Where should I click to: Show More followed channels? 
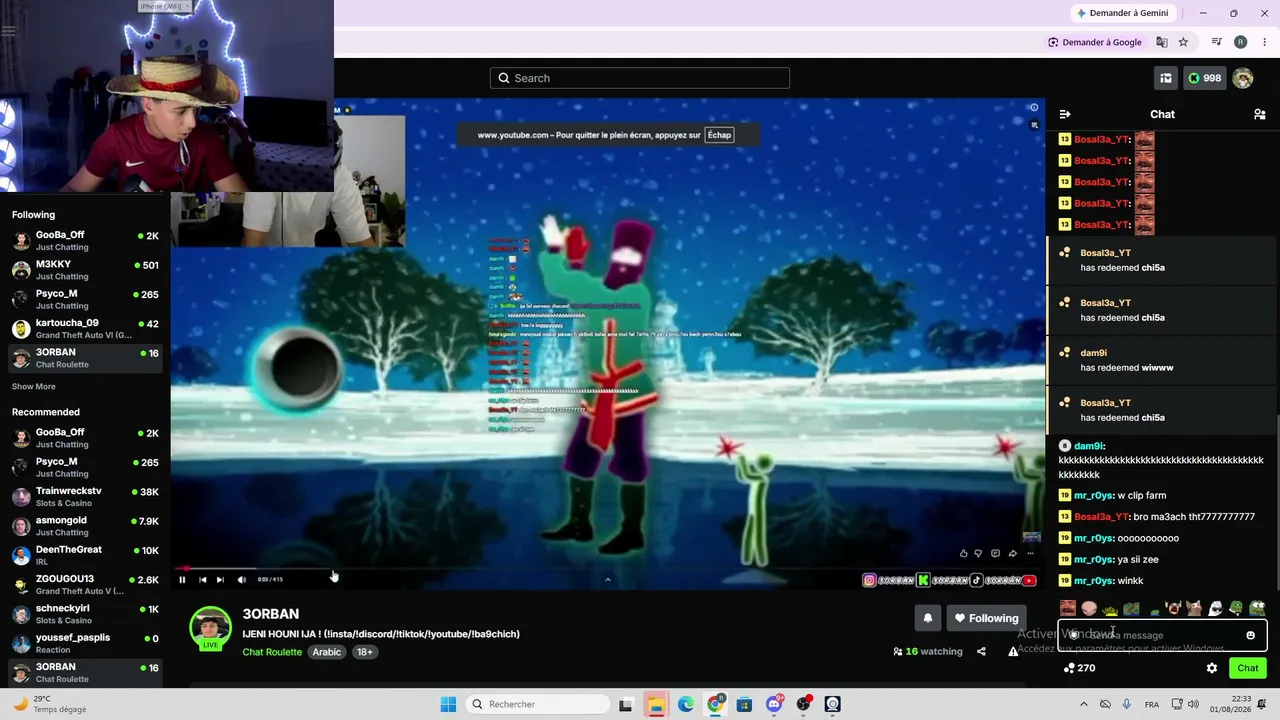(x=34, y=387)
